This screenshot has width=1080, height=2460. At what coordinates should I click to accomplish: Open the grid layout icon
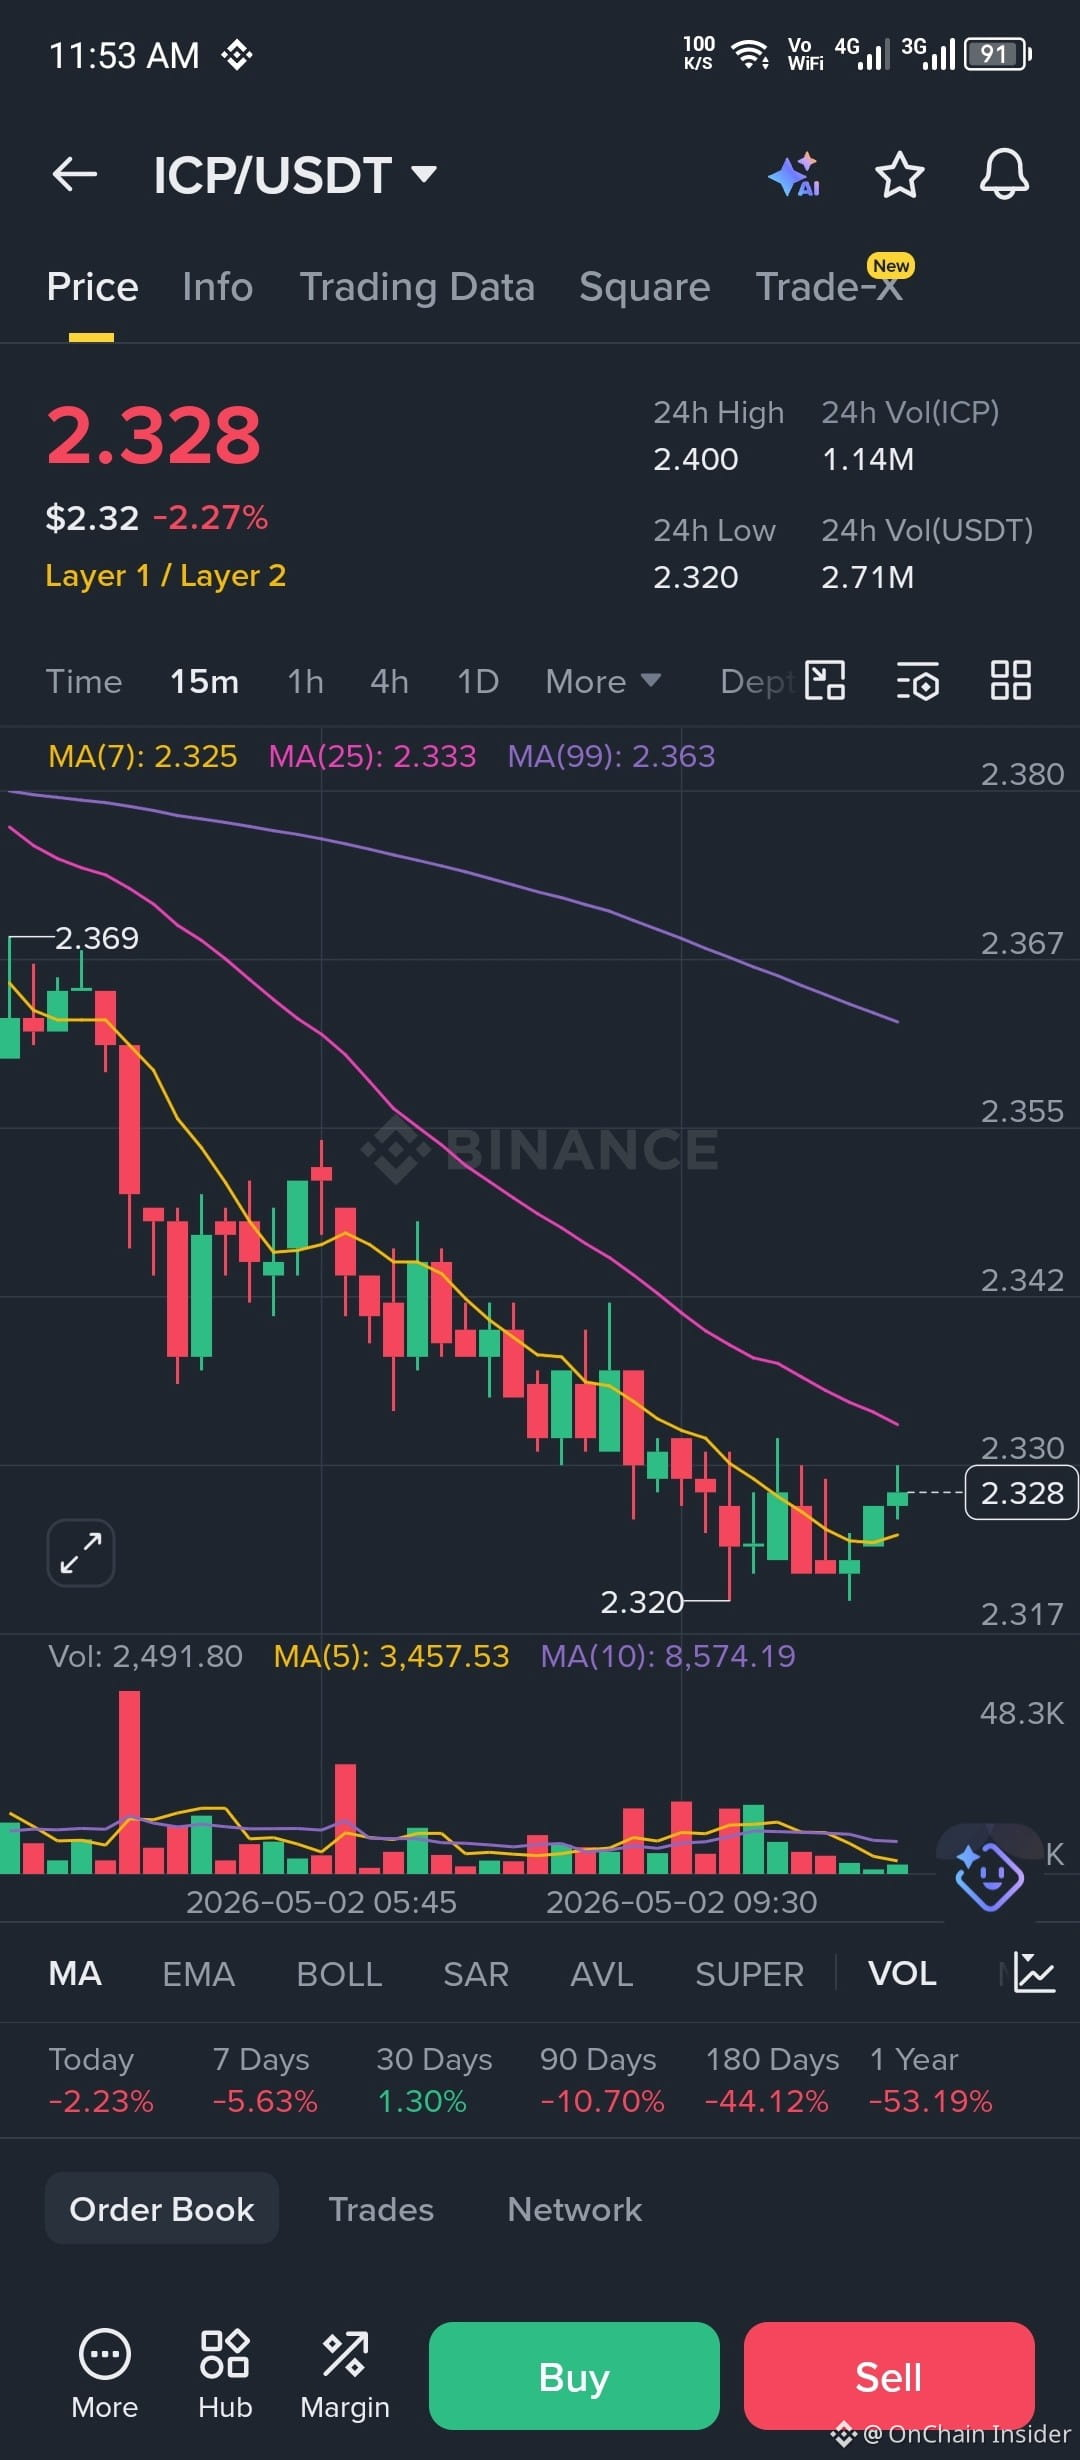click(x=1010, y=681)
